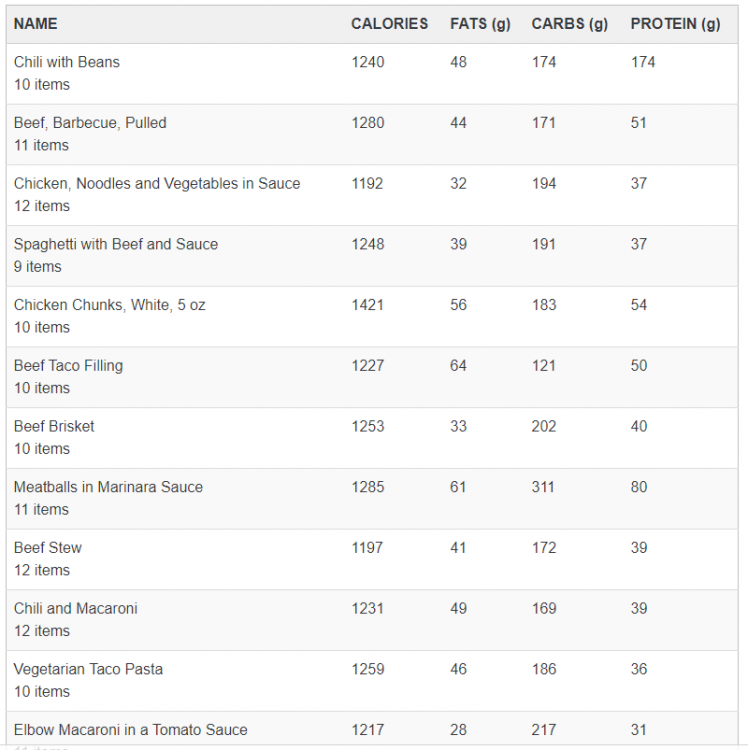
Task: Click the 311 carbs value for Meatballs
Action: 544,487
